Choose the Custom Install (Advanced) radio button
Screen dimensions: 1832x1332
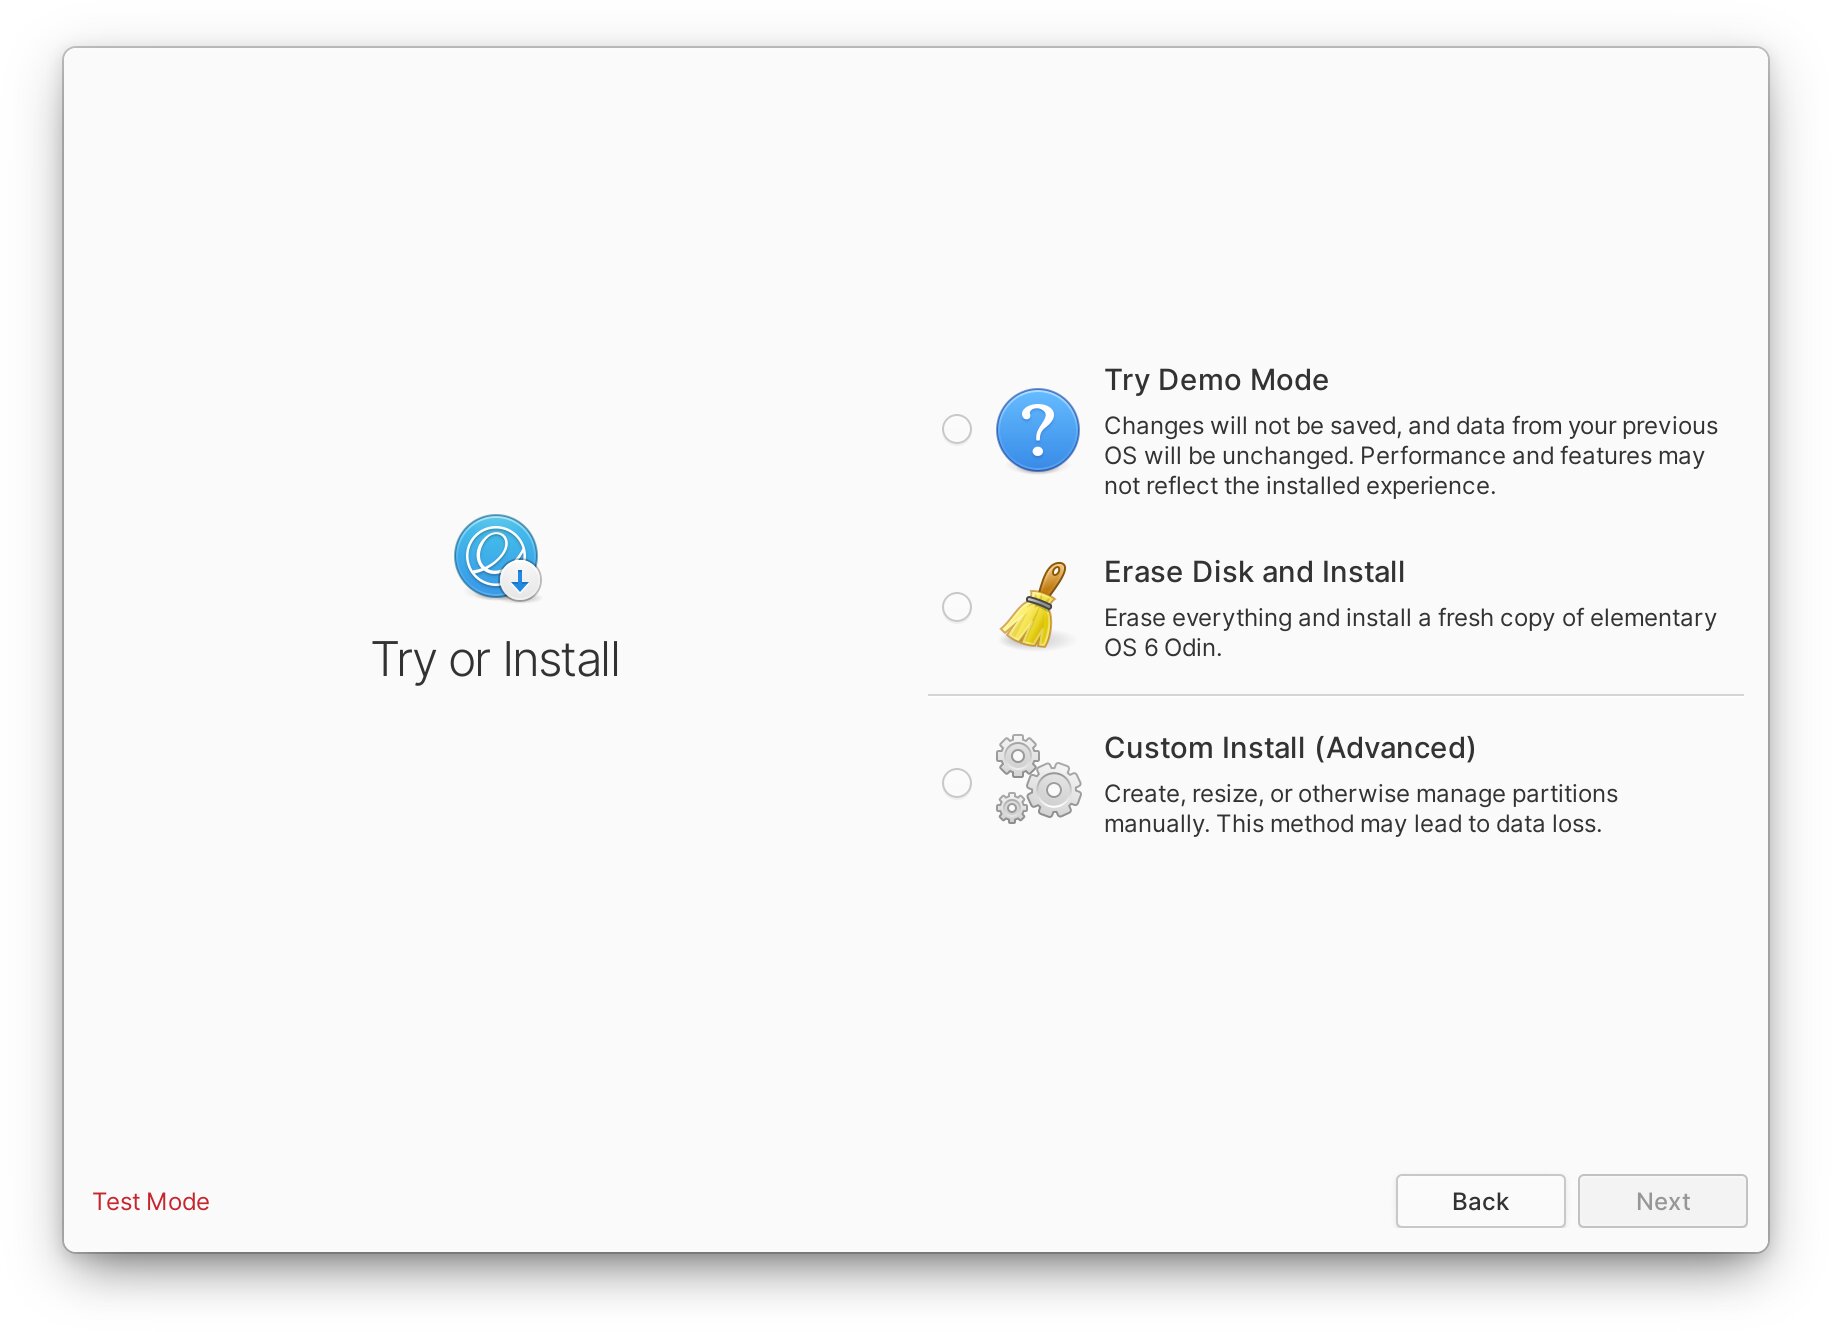pos(957,783)
